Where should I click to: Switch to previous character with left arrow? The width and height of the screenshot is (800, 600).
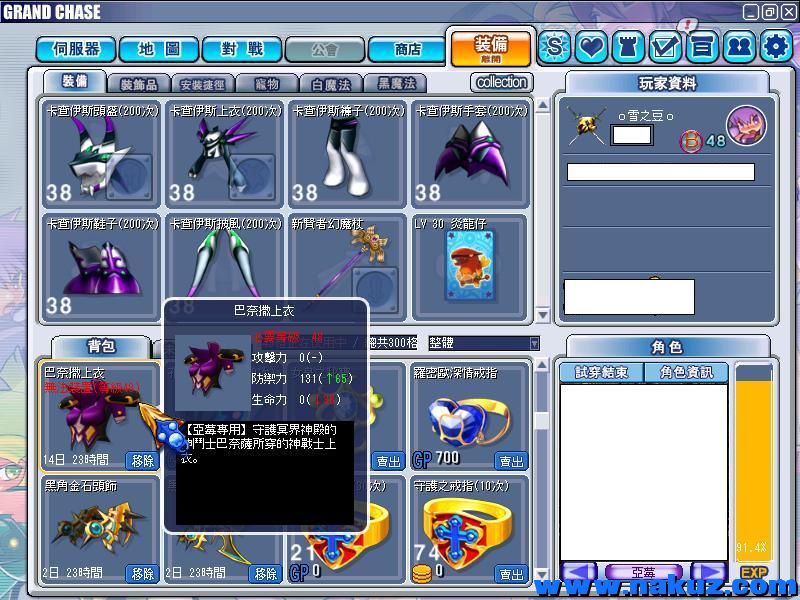click(578, 571)
